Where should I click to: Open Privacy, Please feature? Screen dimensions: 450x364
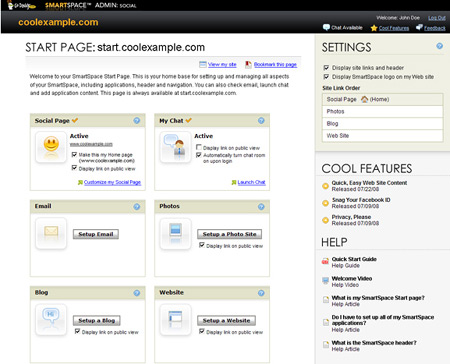(x=351, y=217)
